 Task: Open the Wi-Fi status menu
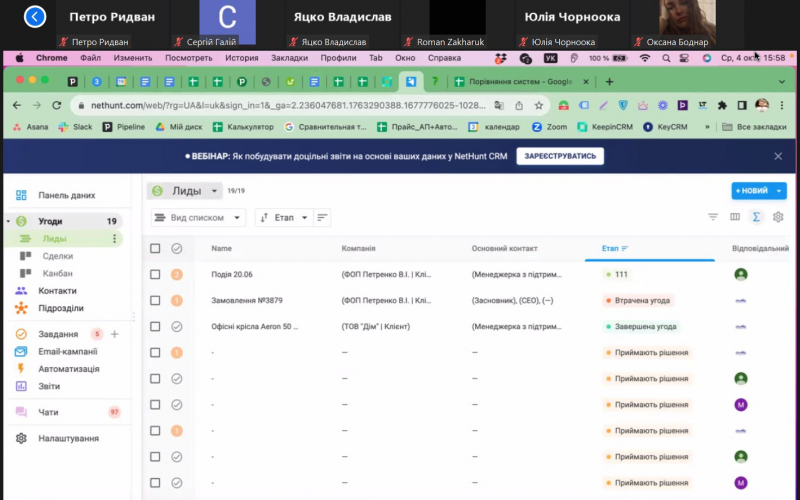tap(645, 58)
